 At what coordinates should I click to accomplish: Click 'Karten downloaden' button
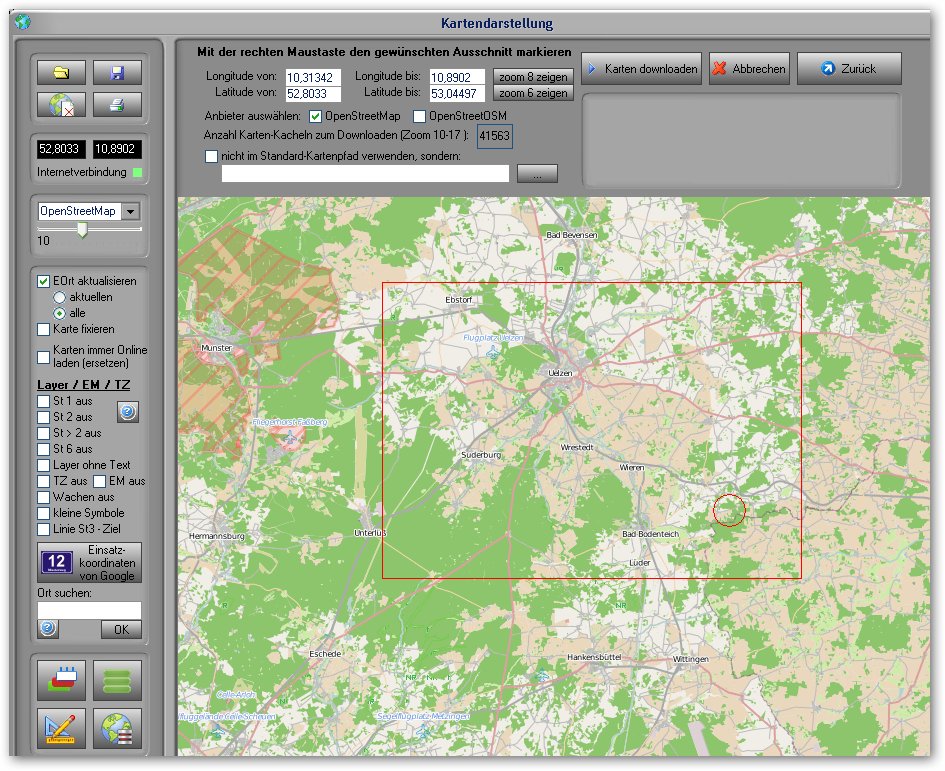[641, 69]
